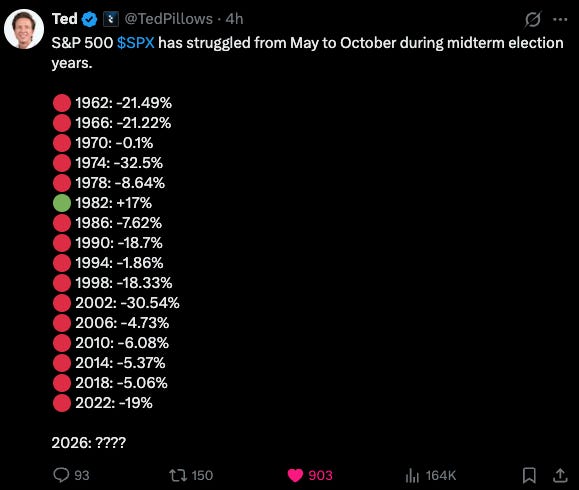View post analytics bar chart icon

point(412,475)
